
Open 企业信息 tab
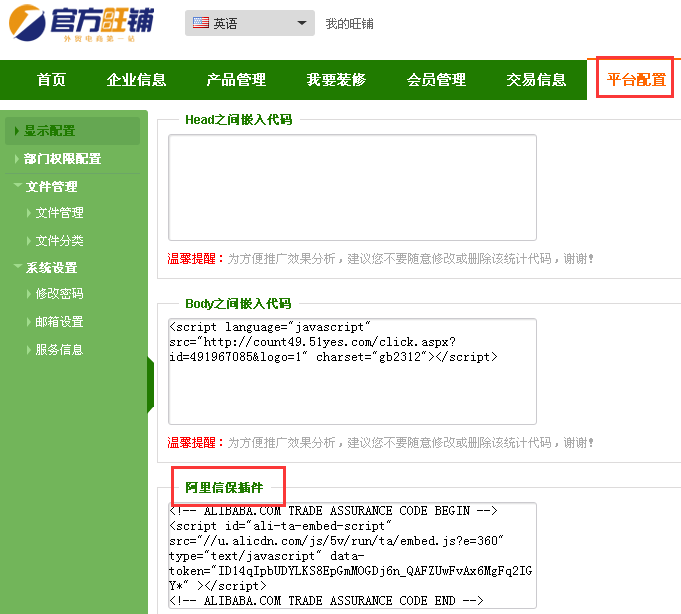[136, 79]
